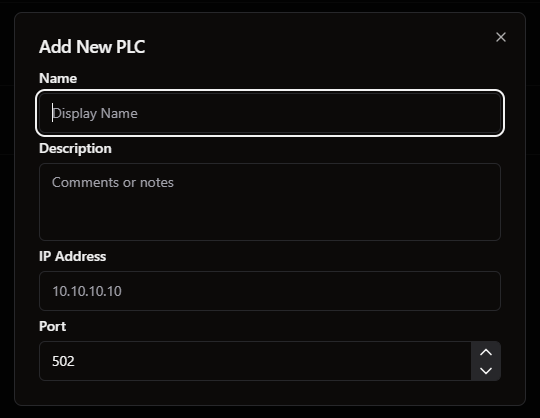Click into the Comments or notes textarea
Image resolution: width=540 pixels, height=418 pixels.
point(270,202)
